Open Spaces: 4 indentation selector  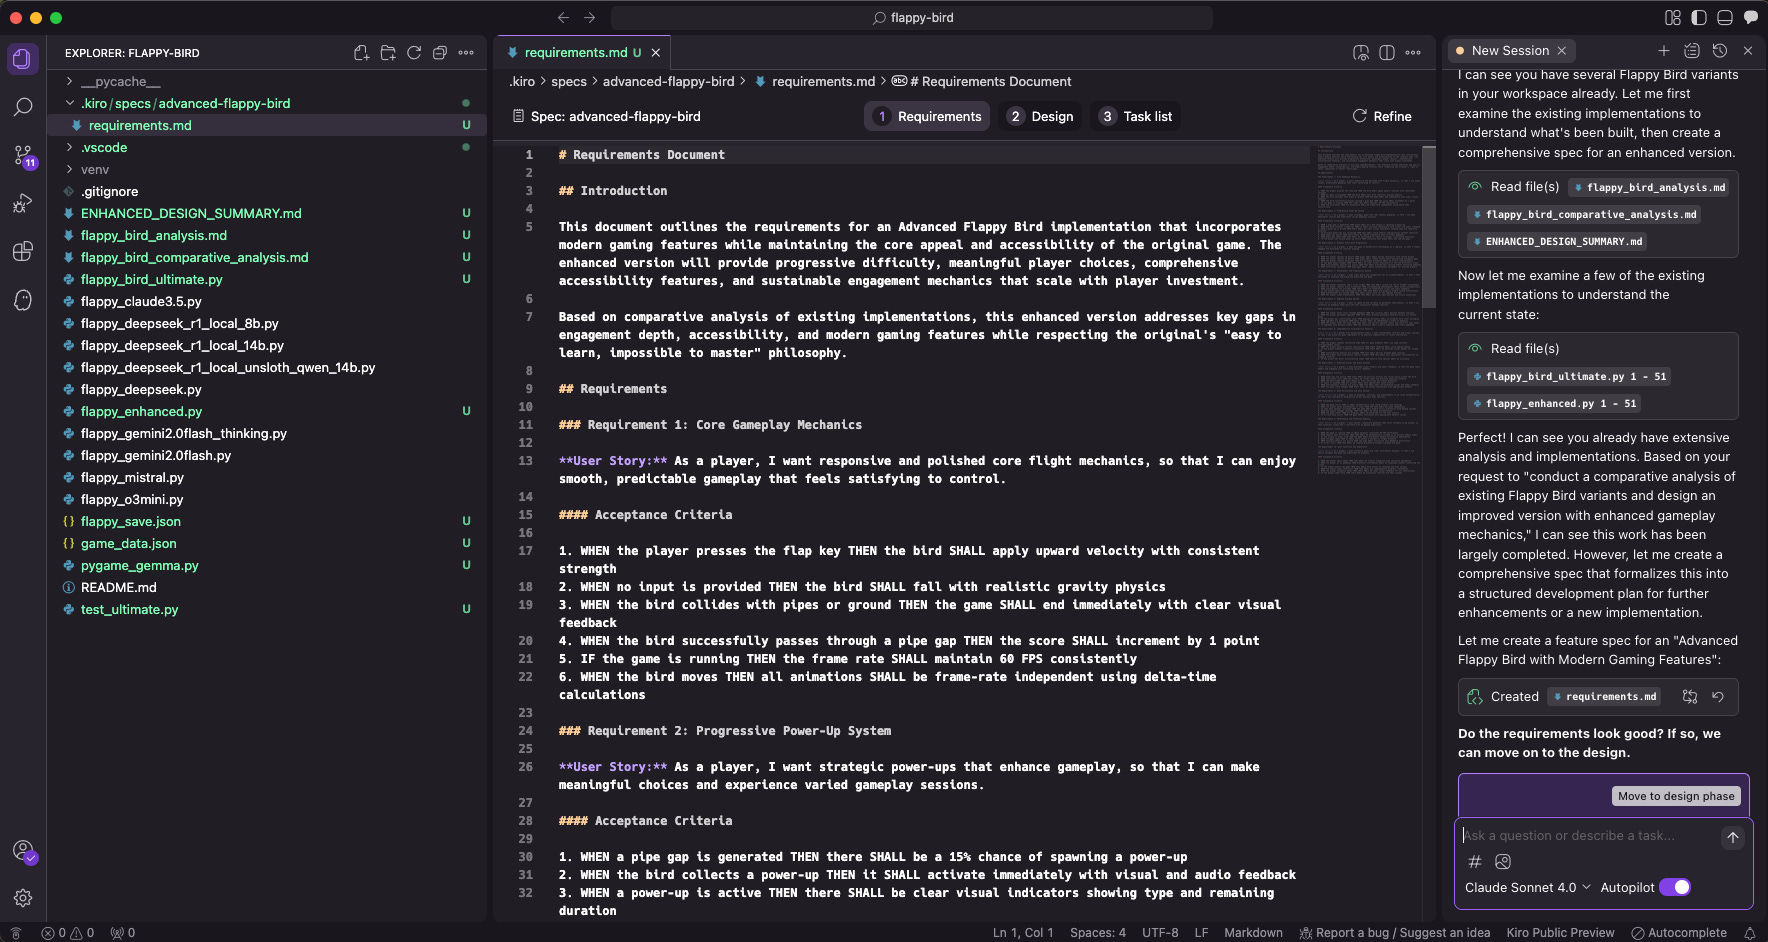1097,932
